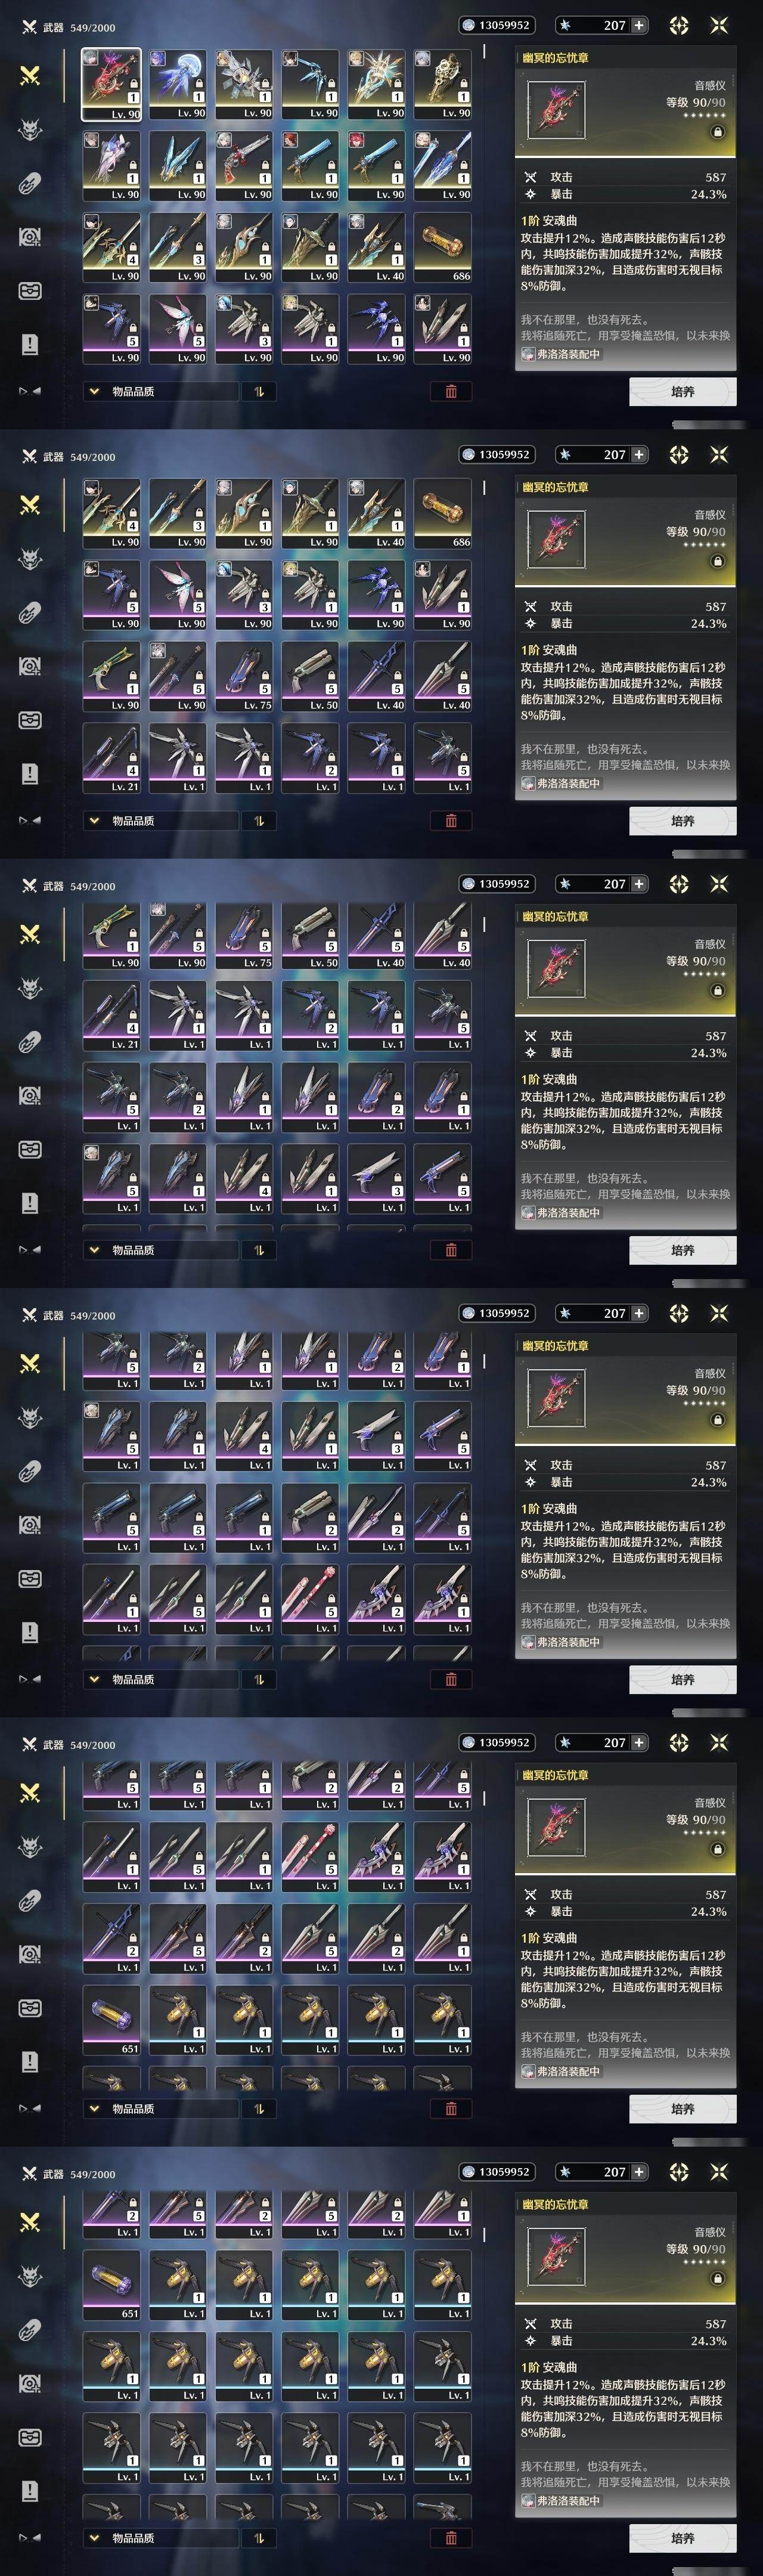The image size is (763, 2576).
Task: Expand the 物品品质 dropdown in the bottommost screenshot
Action: 160,2537
